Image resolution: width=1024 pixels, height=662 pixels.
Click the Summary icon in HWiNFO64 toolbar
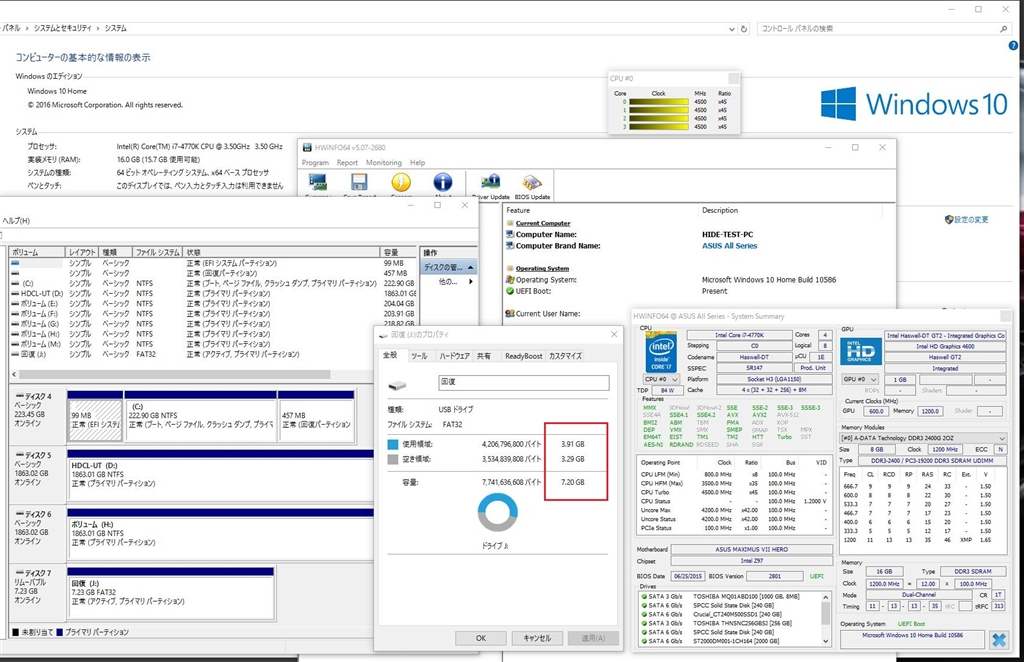click(318, 183)
